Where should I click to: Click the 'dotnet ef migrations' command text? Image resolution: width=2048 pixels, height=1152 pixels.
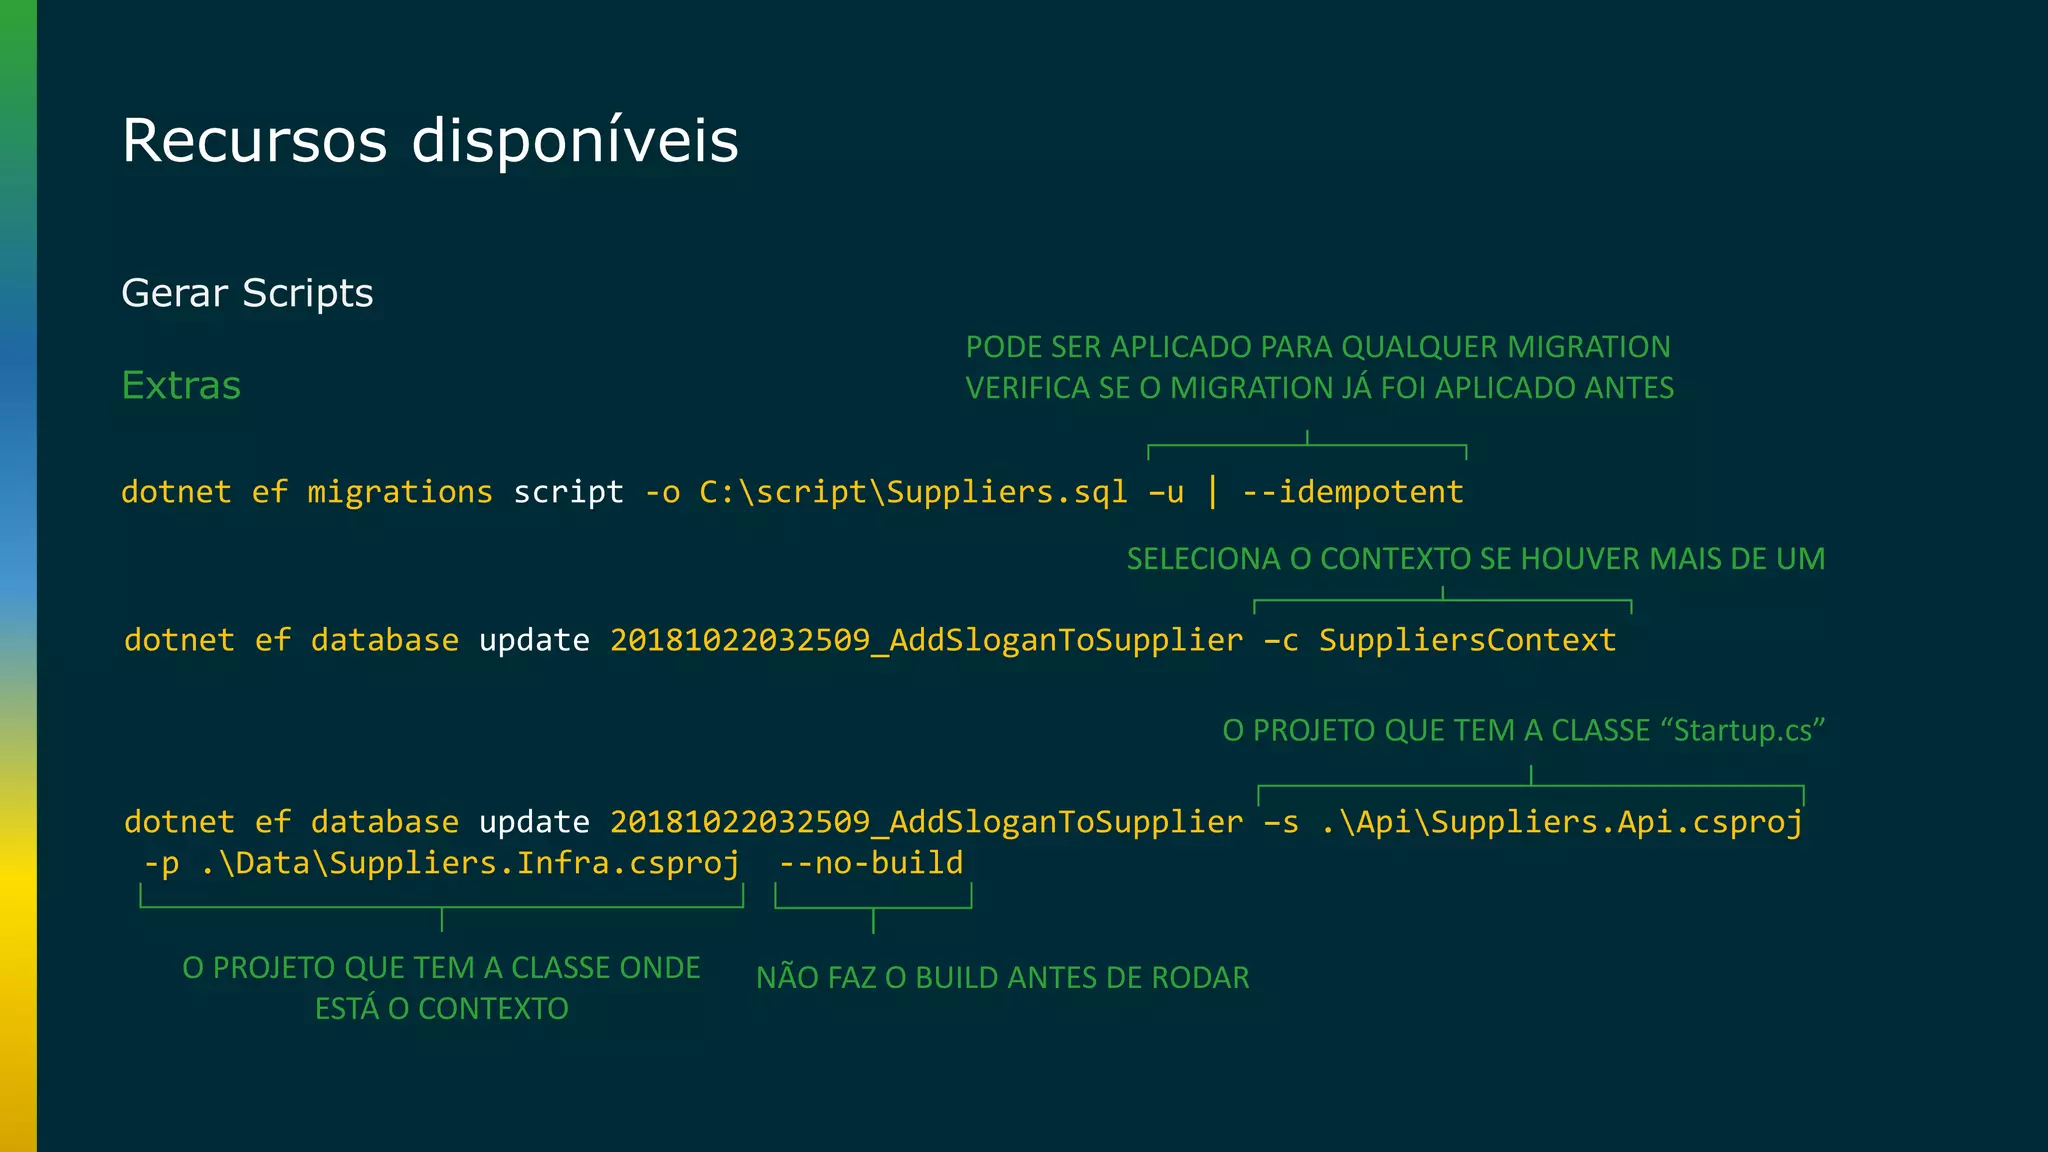(307, 492)
